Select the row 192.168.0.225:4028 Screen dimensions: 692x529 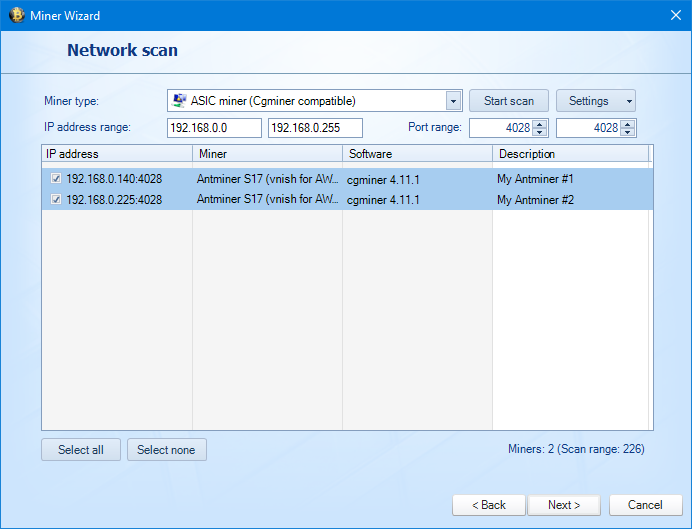pos(347,199)
